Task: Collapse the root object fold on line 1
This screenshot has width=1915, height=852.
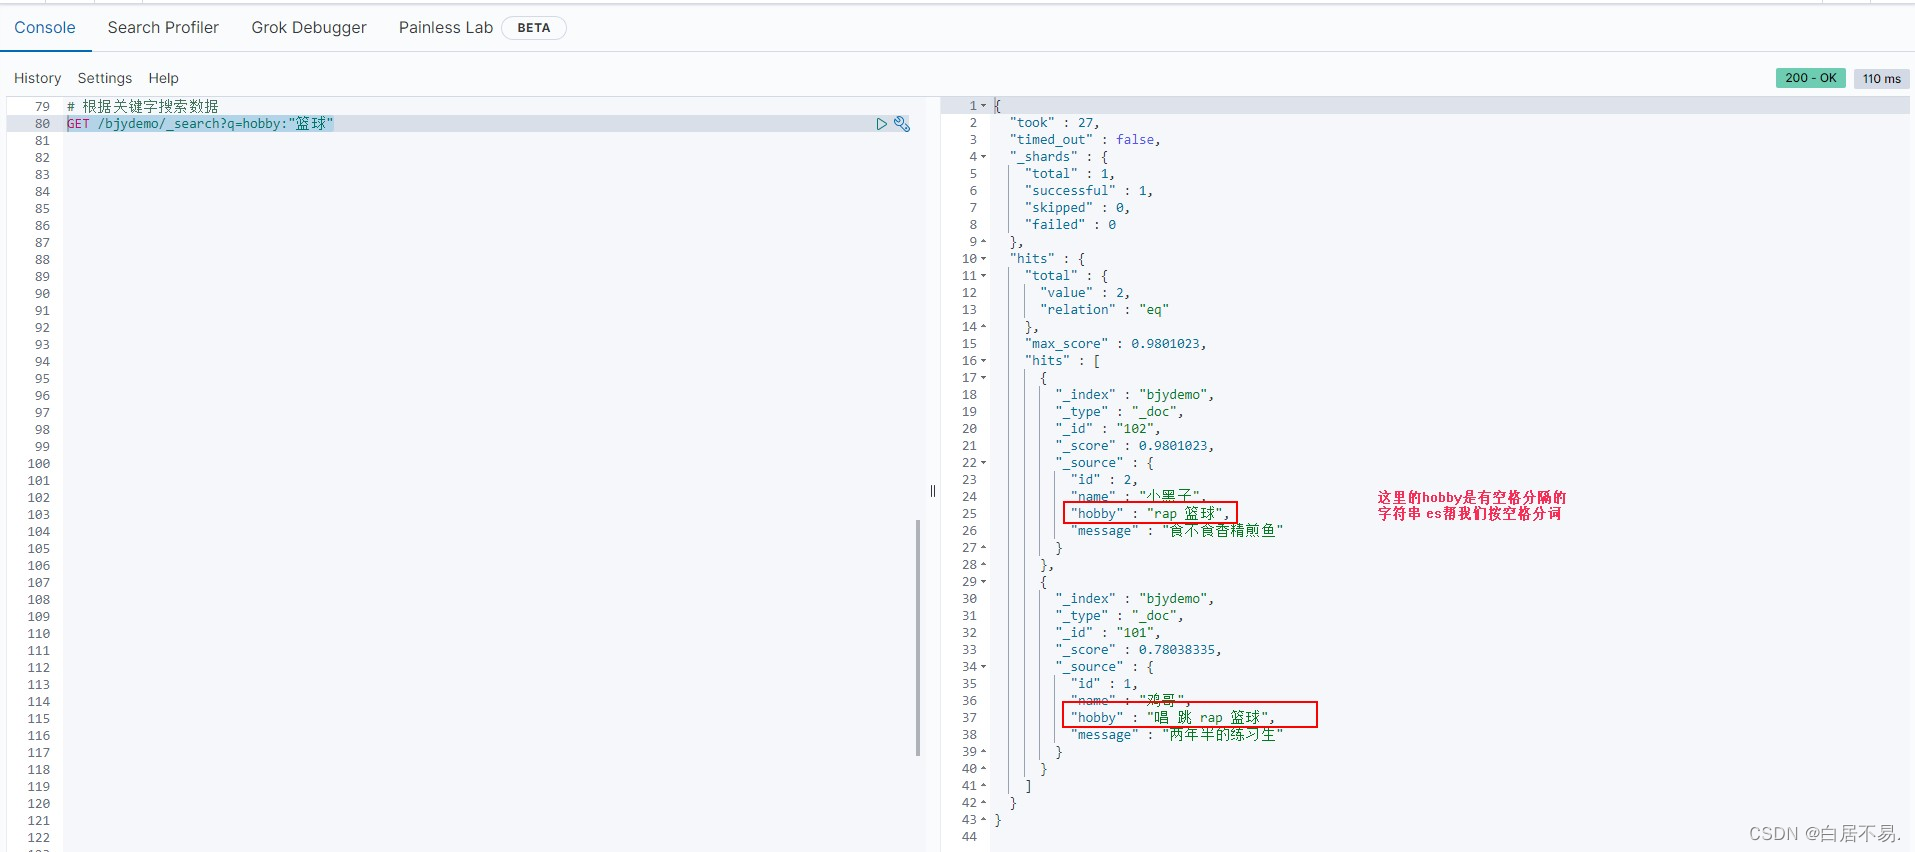Action: coord(984,106)
